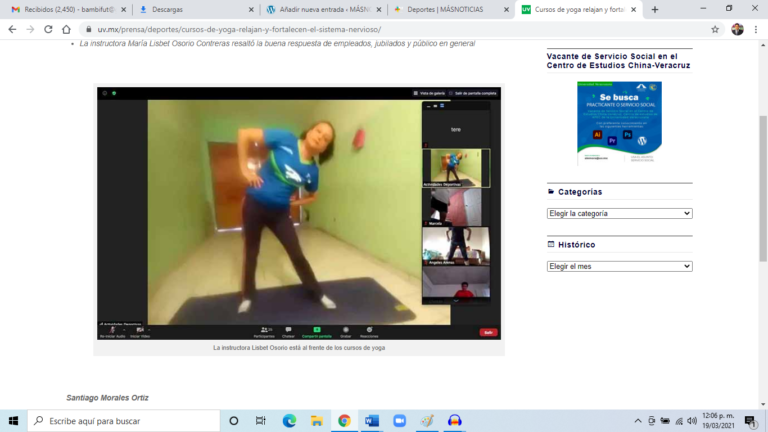Open network settings in system tray
768x432 pixels.
pyautogui.click(x=679, y=421)
